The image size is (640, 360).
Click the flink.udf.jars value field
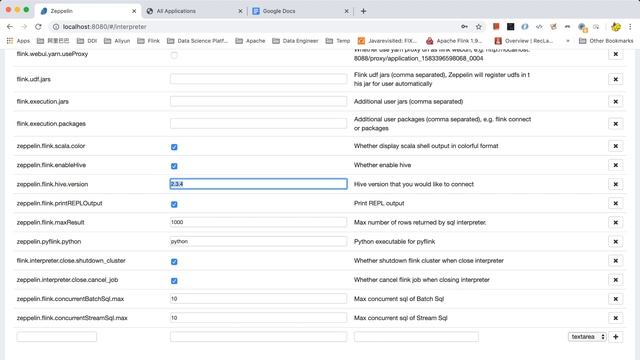point(258,79)
